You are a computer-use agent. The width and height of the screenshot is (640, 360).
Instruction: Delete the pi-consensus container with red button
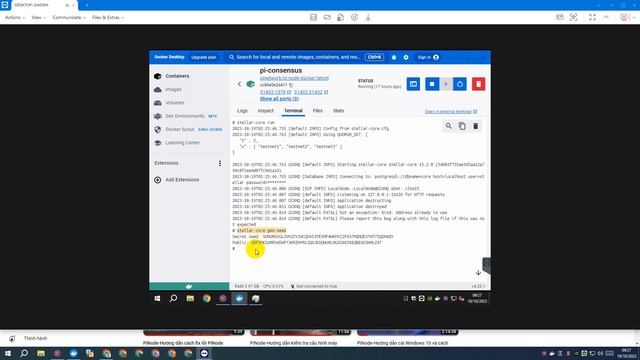click(478, 84)
